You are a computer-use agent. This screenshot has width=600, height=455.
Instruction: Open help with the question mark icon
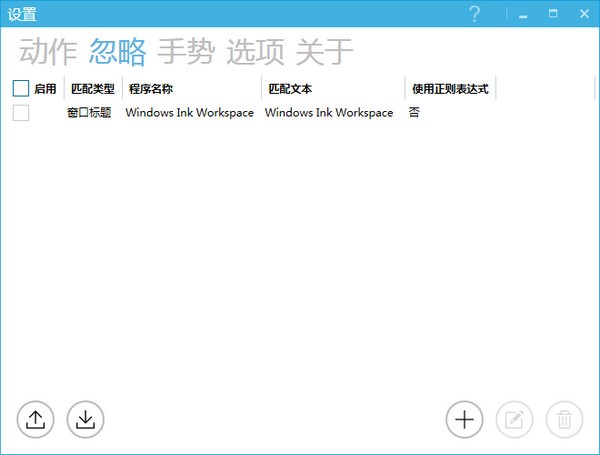(474, 14)
